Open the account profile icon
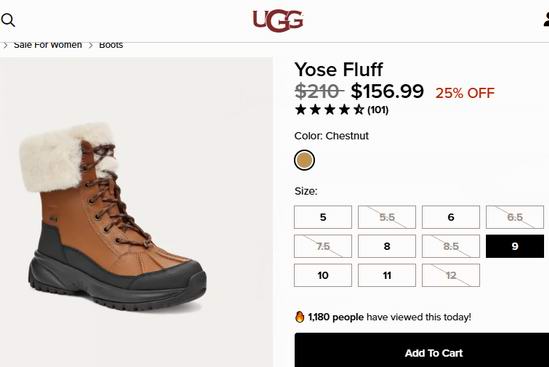 [x=546, y=19]
